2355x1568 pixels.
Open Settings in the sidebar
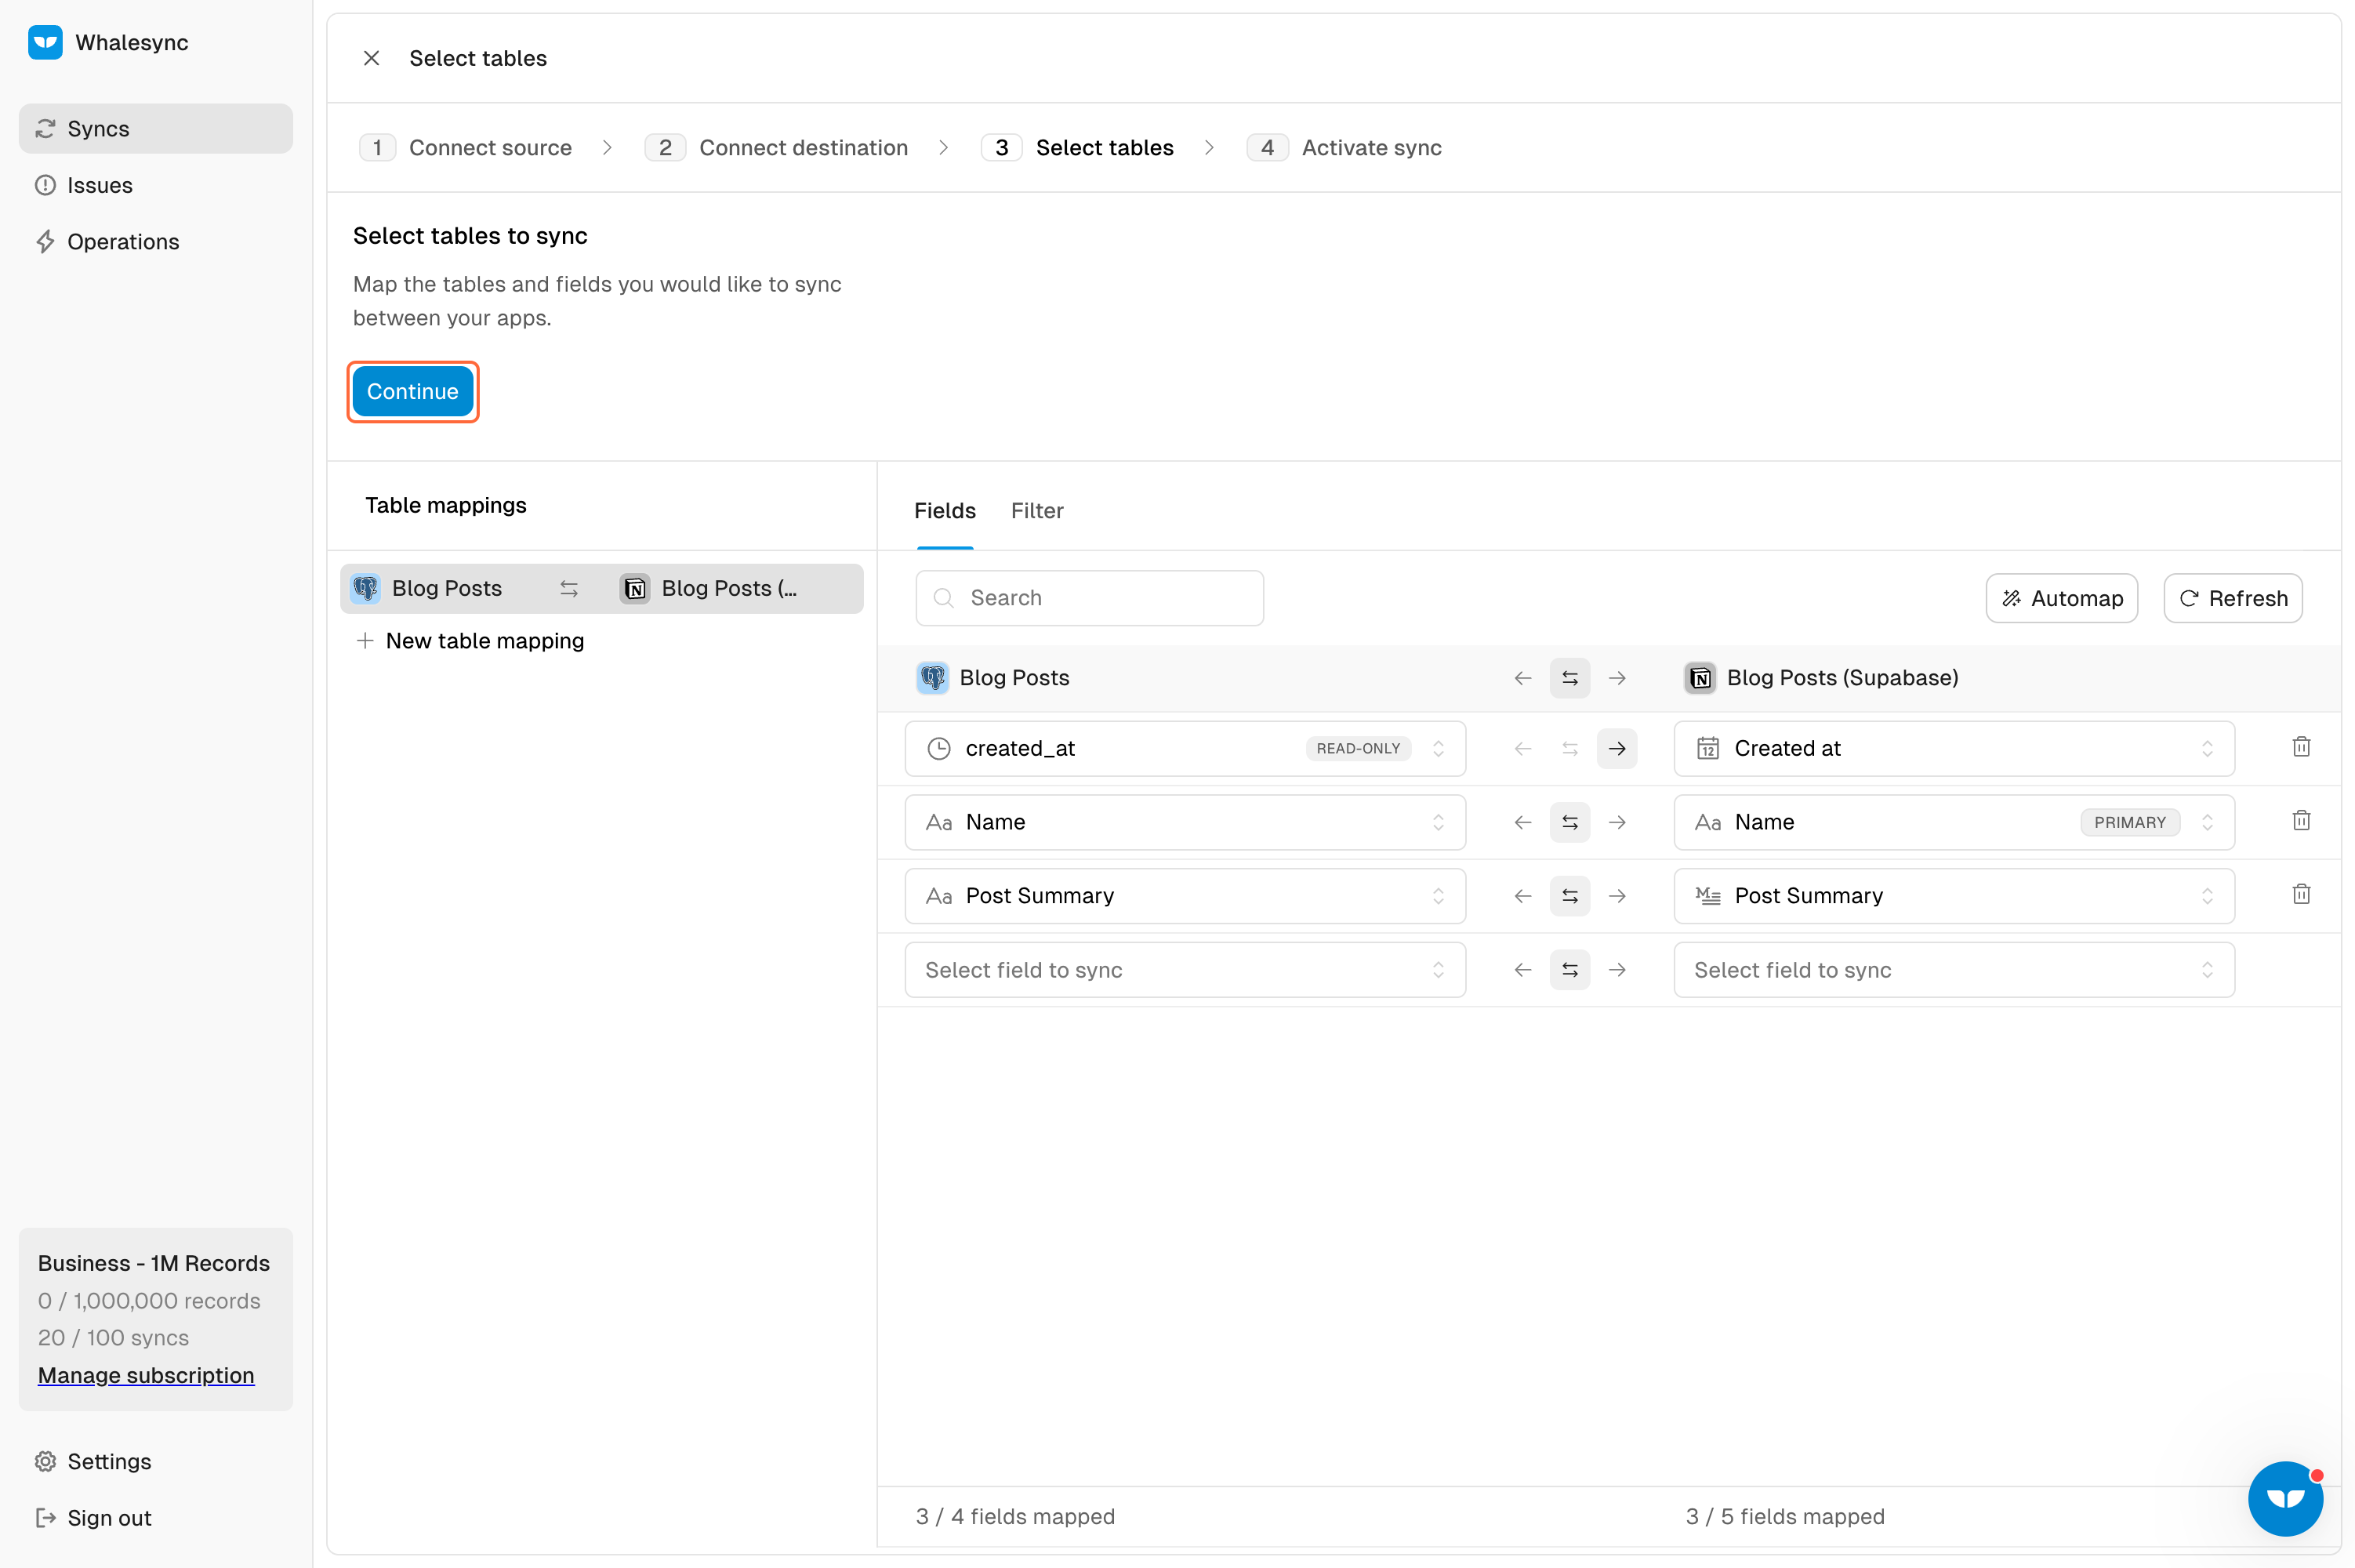[156, 1461]
